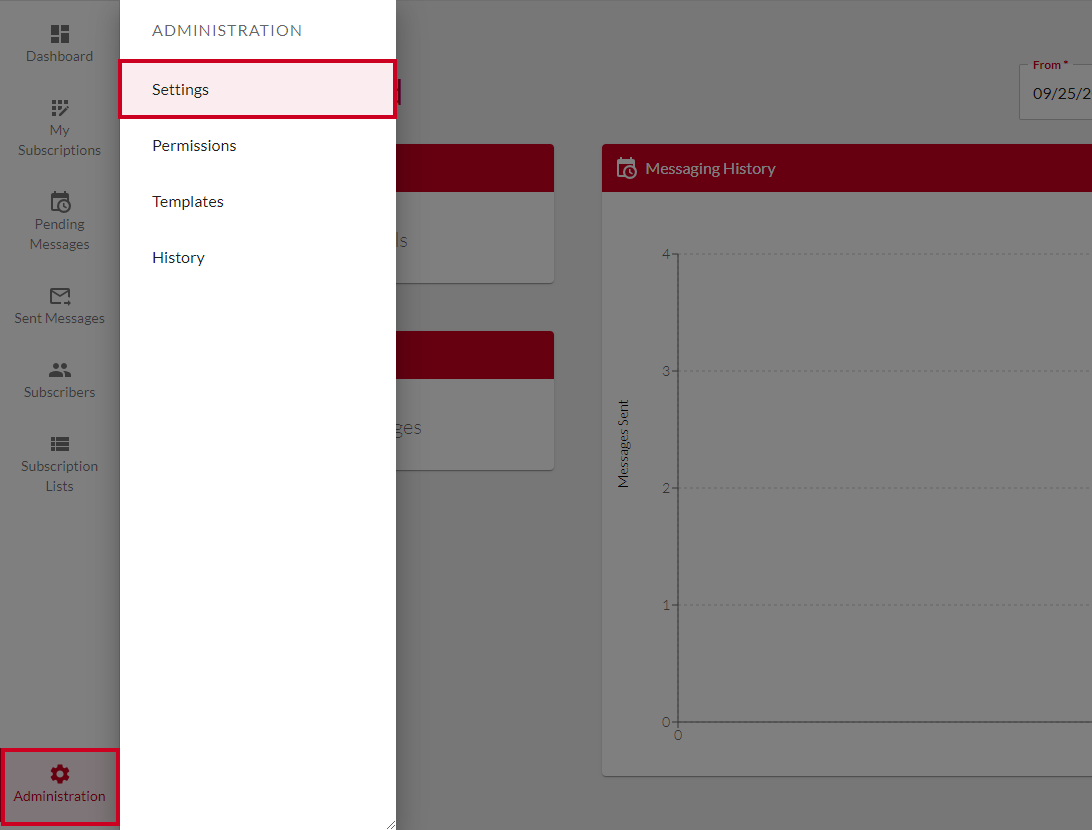This screenshot has width=1092, height=830.
Task: Click the Dashboard label in sidebar
Action: coord(59,56)
